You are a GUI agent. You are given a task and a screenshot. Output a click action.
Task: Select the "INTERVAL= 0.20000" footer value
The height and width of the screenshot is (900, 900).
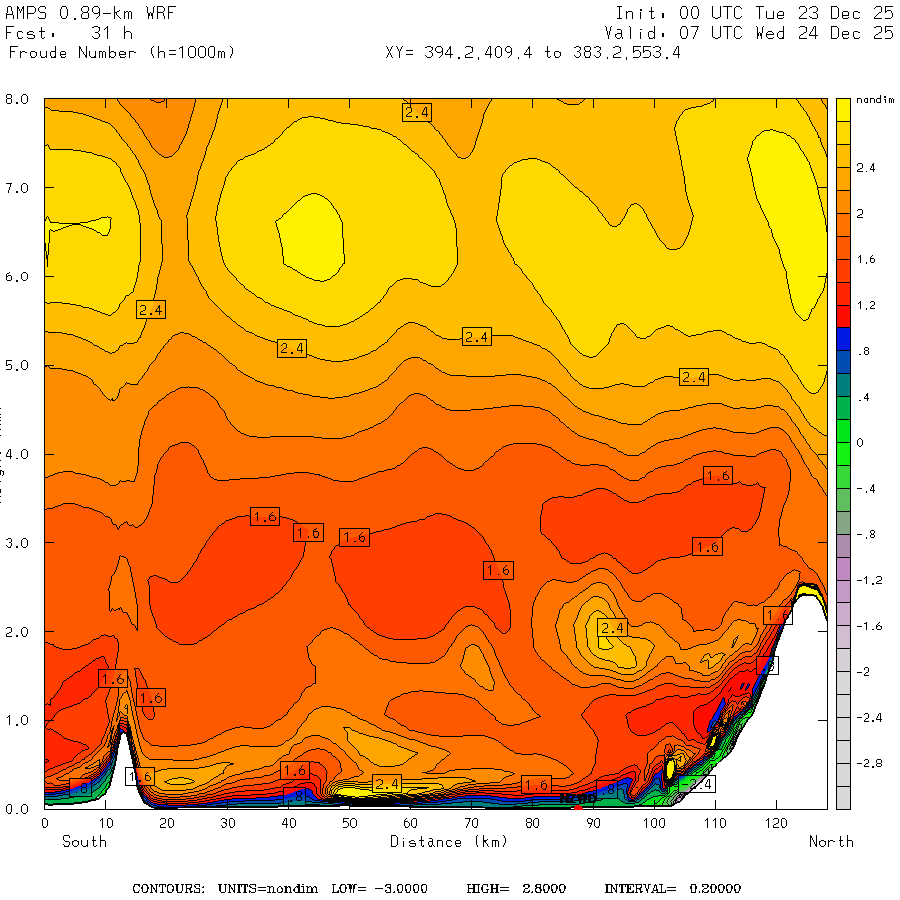tap(673, 889)
